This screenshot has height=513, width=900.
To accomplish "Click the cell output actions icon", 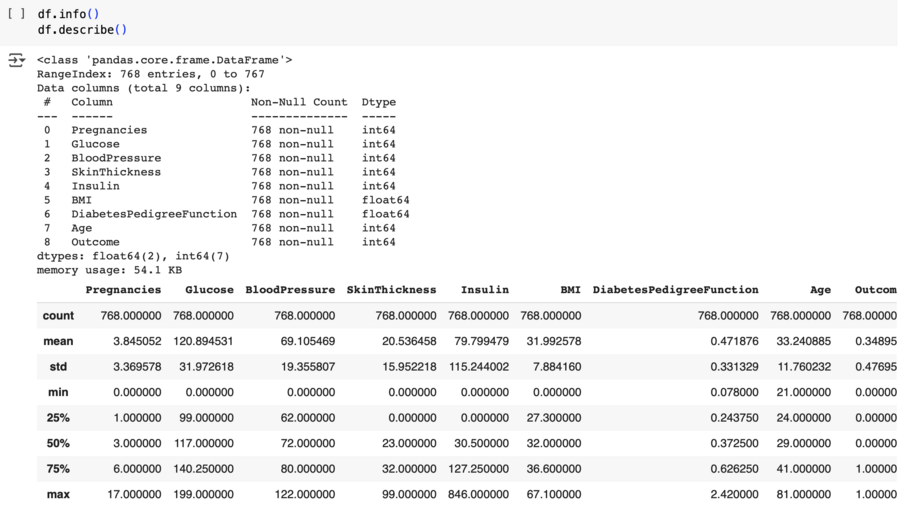I will (16, 61).
